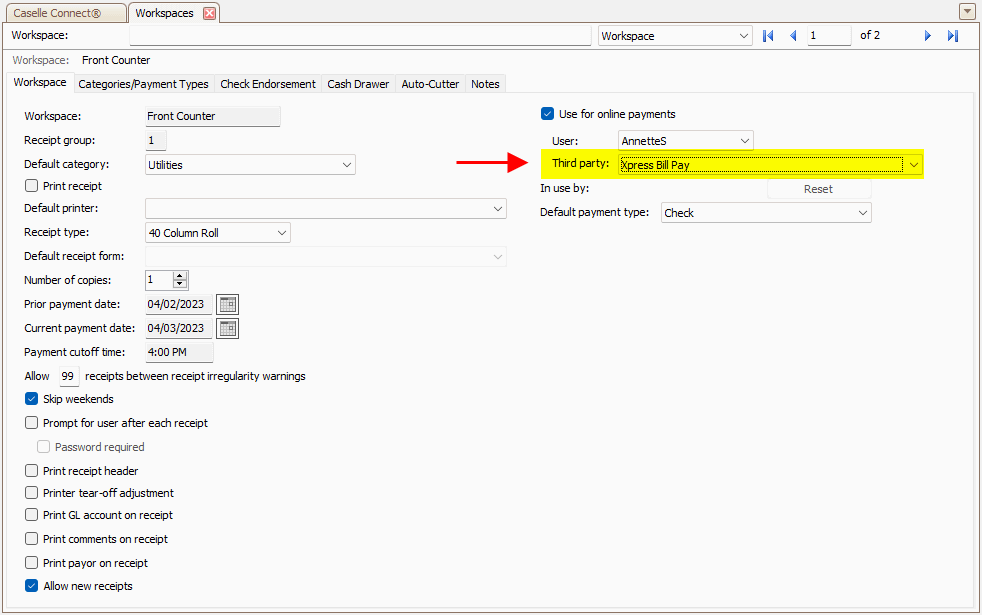
Task: Open calendar for Prior payment date
Action: coord(227,304)
